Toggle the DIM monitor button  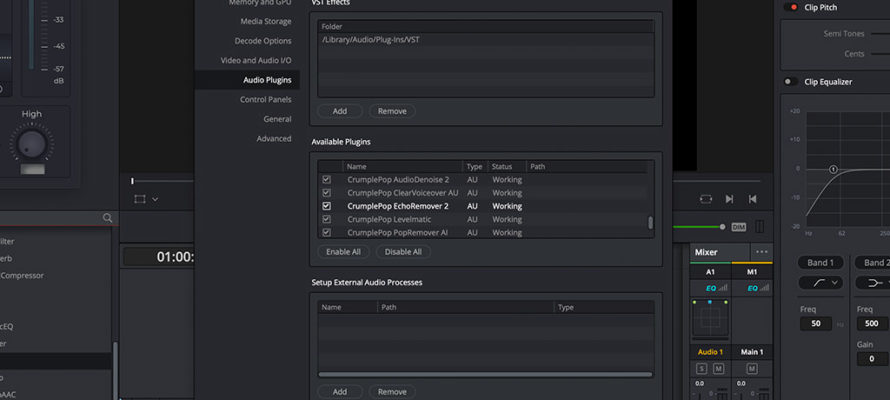coord(738,227)
